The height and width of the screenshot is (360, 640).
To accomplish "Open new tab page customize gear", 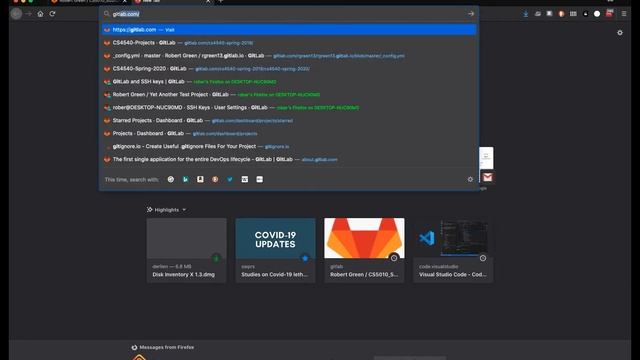I will point(620,33).
